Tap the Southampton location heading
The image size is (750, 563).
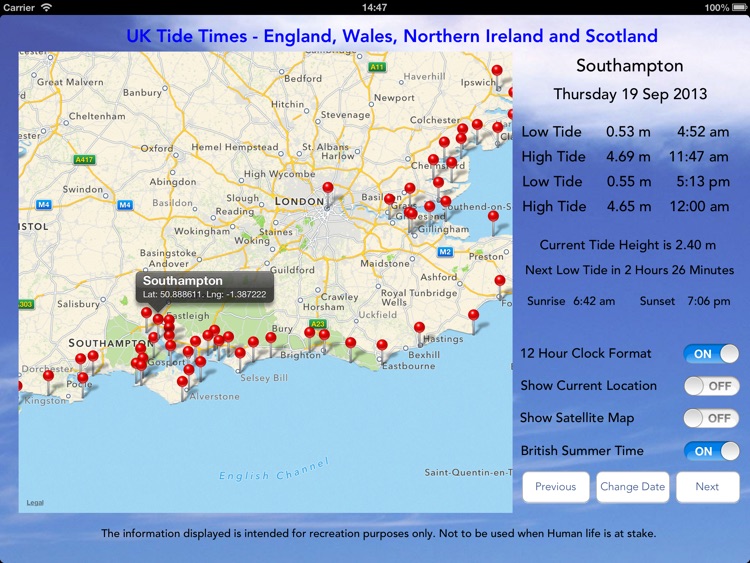[x=629, y=66]
